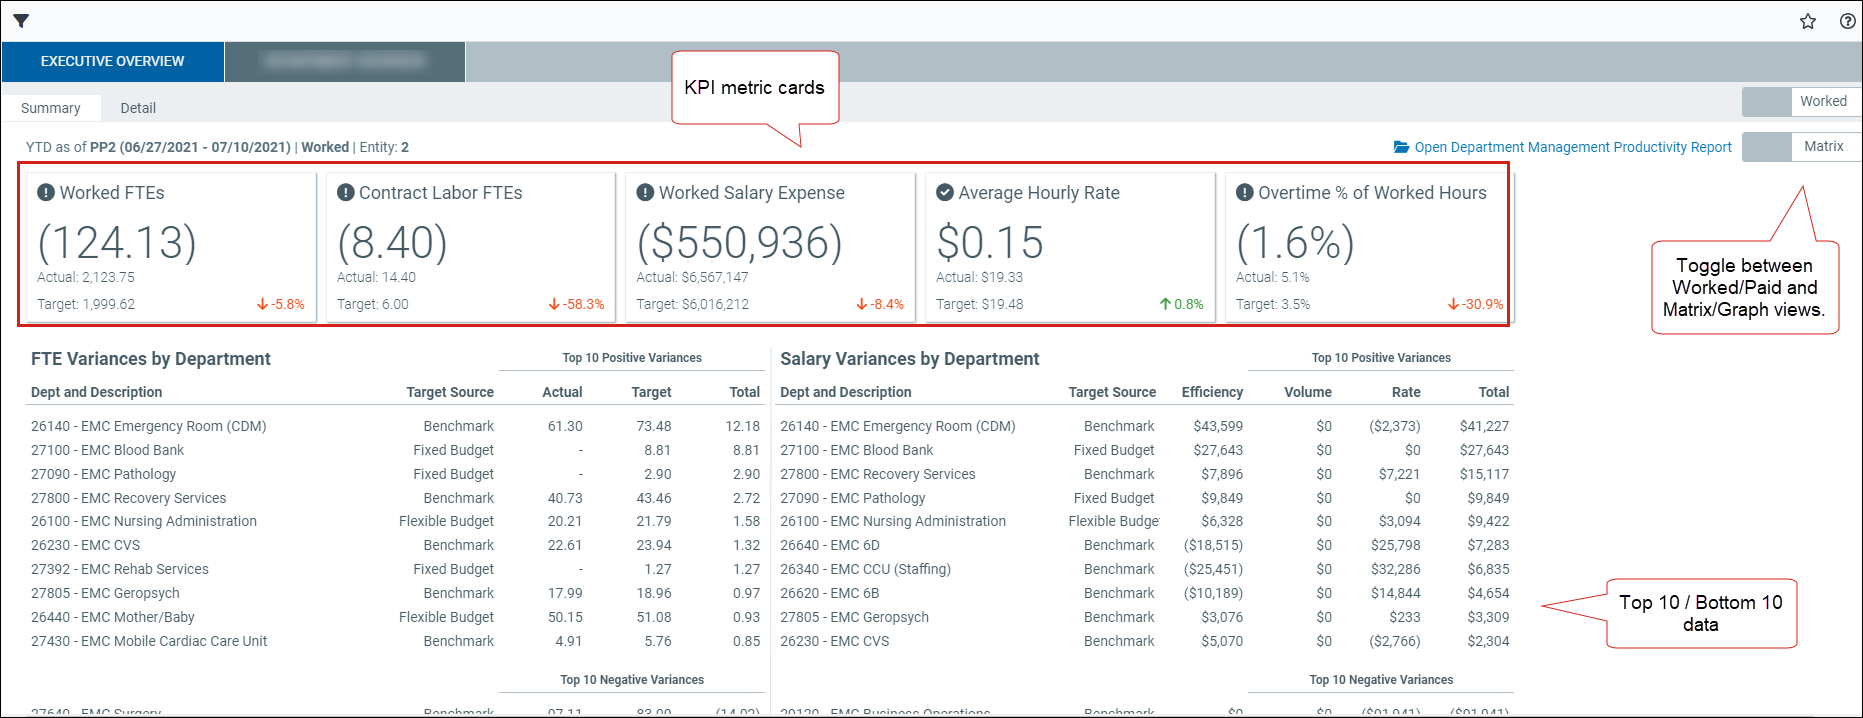This screenshot has width=1863, height=718.
Task: Click the Contract Labor FTEs alert icon
Action: [x=346, y=193]
